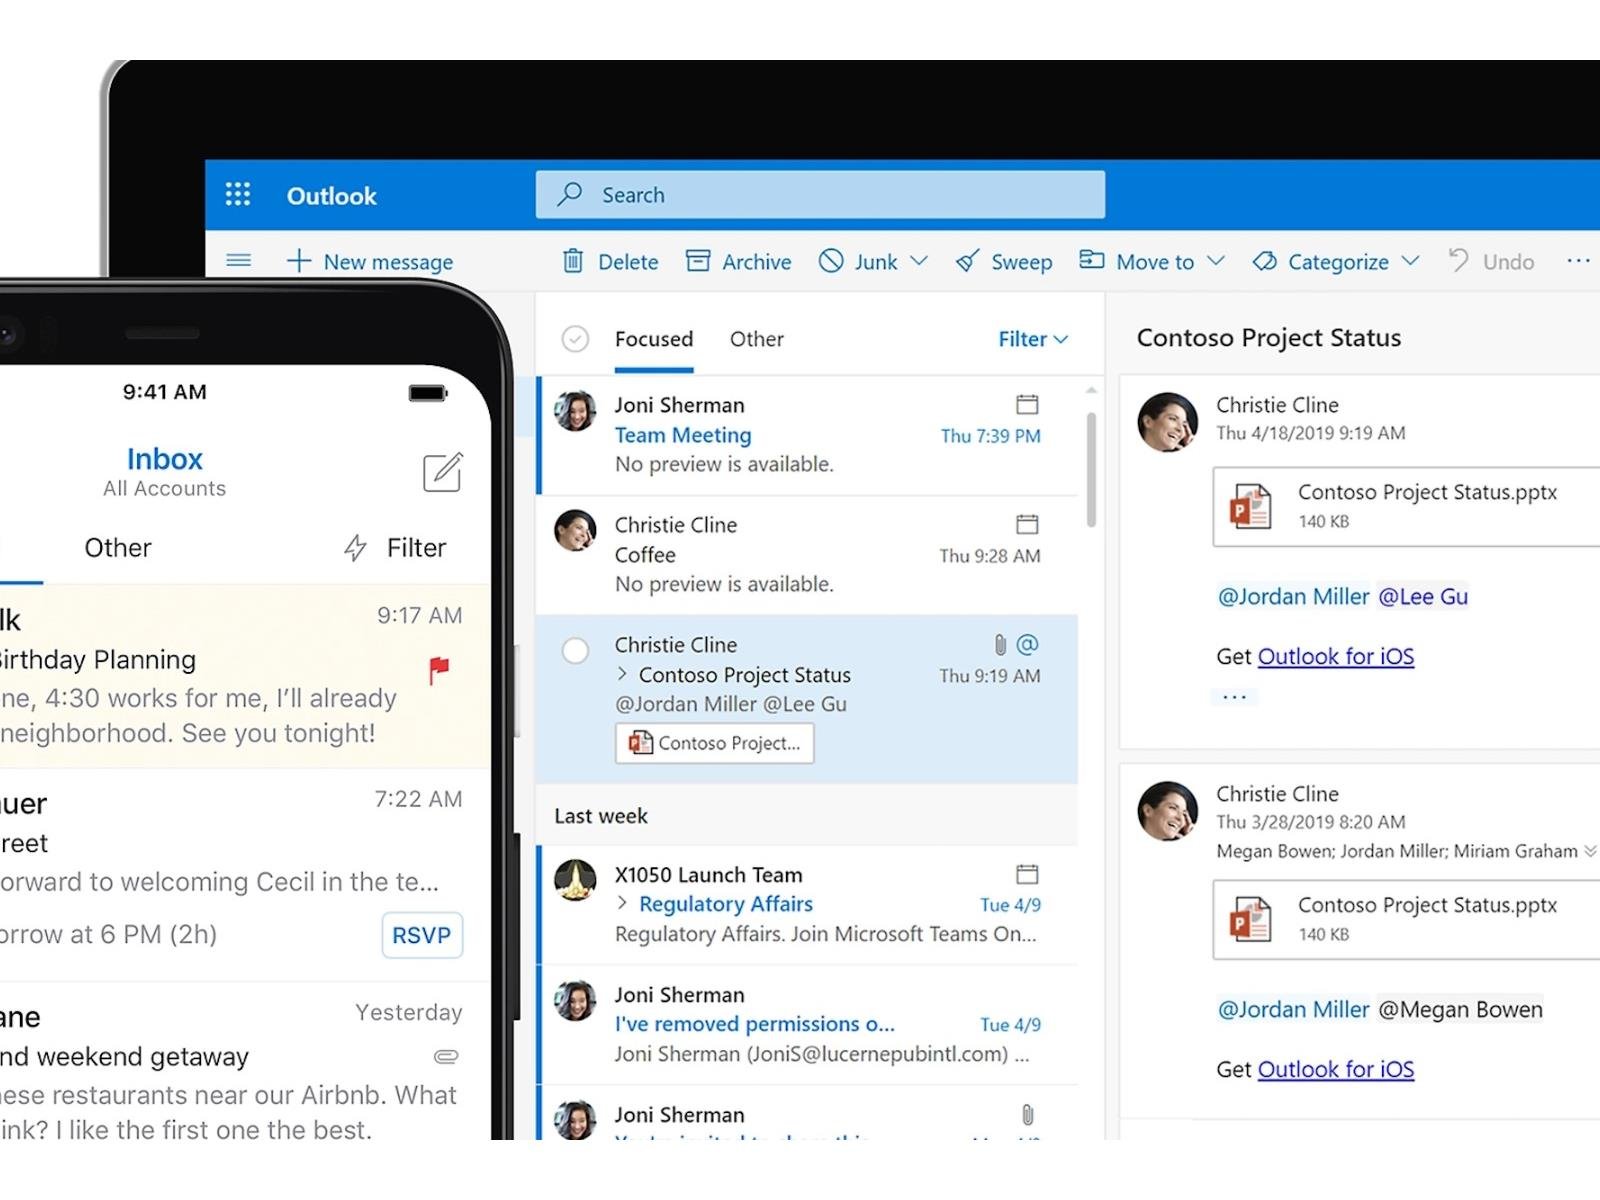Image resolution: width=1600 pixels, height=1200 pixels.
Task: Tap the RSVP button on phone
Action: 422,935
